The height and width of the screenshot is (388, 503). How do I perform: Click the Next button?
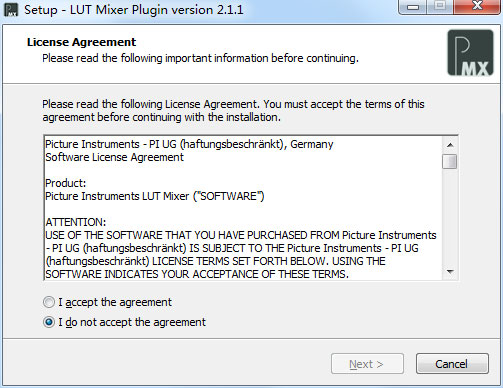(367, 364)
